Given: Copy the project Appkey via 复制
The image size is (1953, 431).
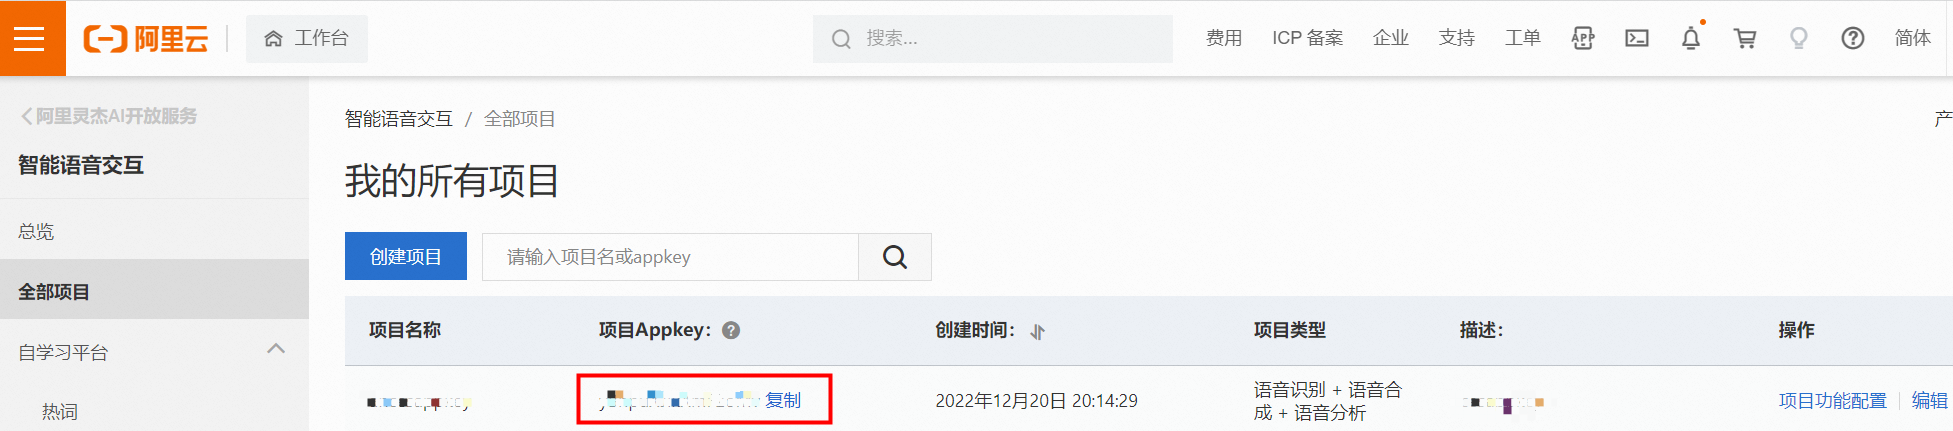Looking at the screenshot, I should point(783,400).
